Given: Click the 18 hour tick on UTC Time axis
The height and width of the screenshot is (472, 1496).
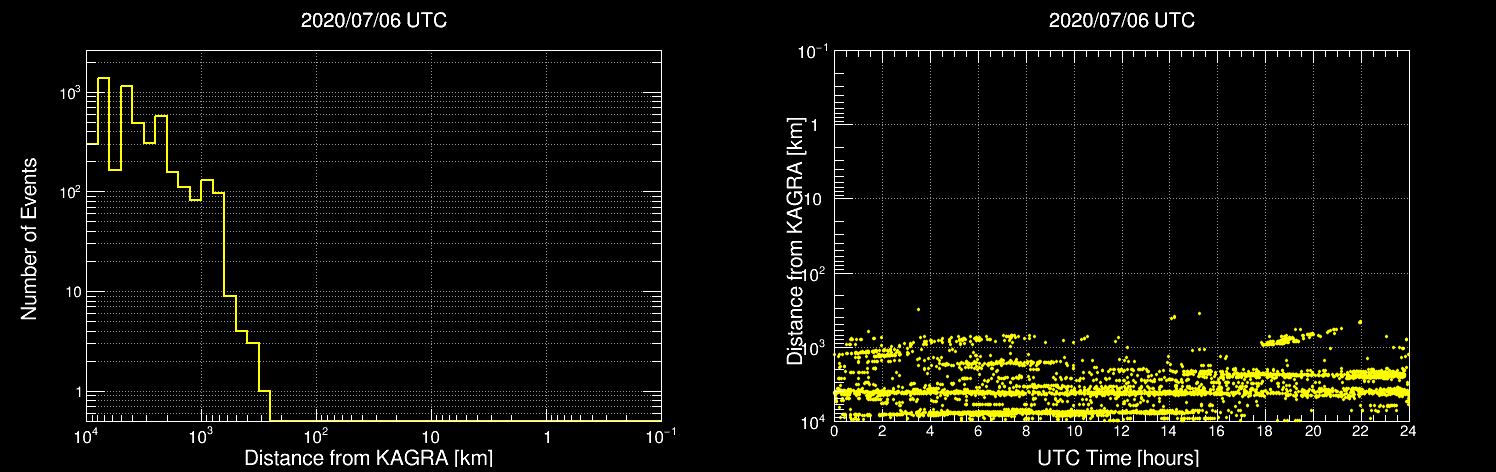Looking at the screenshot, I should tap(1265, 431).
